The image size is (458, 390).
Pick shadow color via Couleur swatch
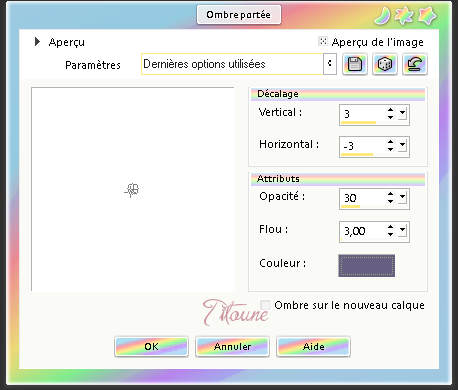pyautogui.click(x=367, y=266)
